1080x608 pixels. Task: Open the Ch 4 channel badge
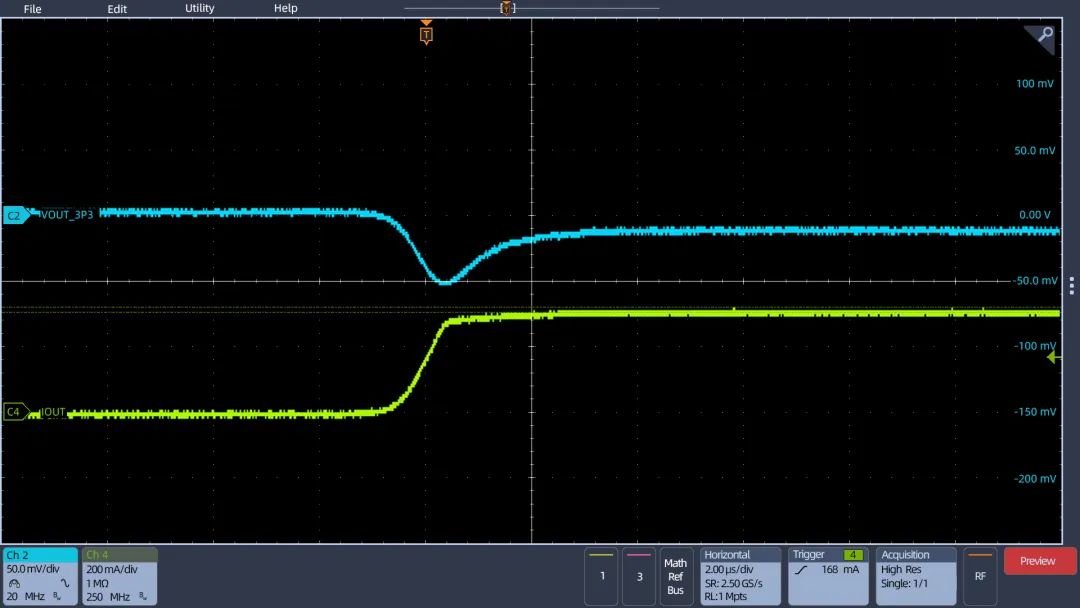tap(120, 576)
